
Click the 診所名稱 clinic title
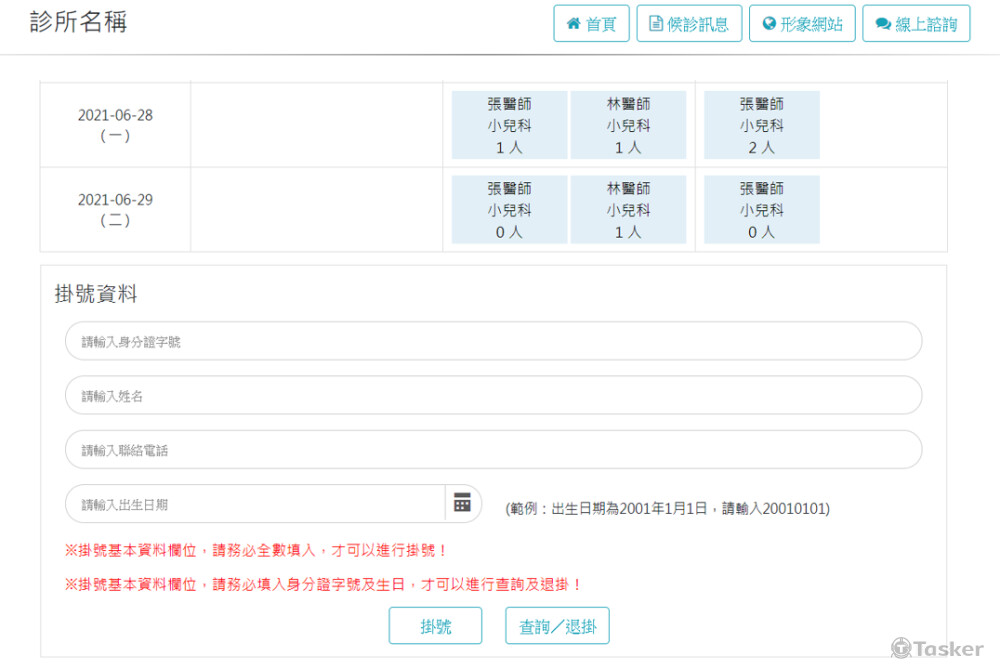point(79,22)
